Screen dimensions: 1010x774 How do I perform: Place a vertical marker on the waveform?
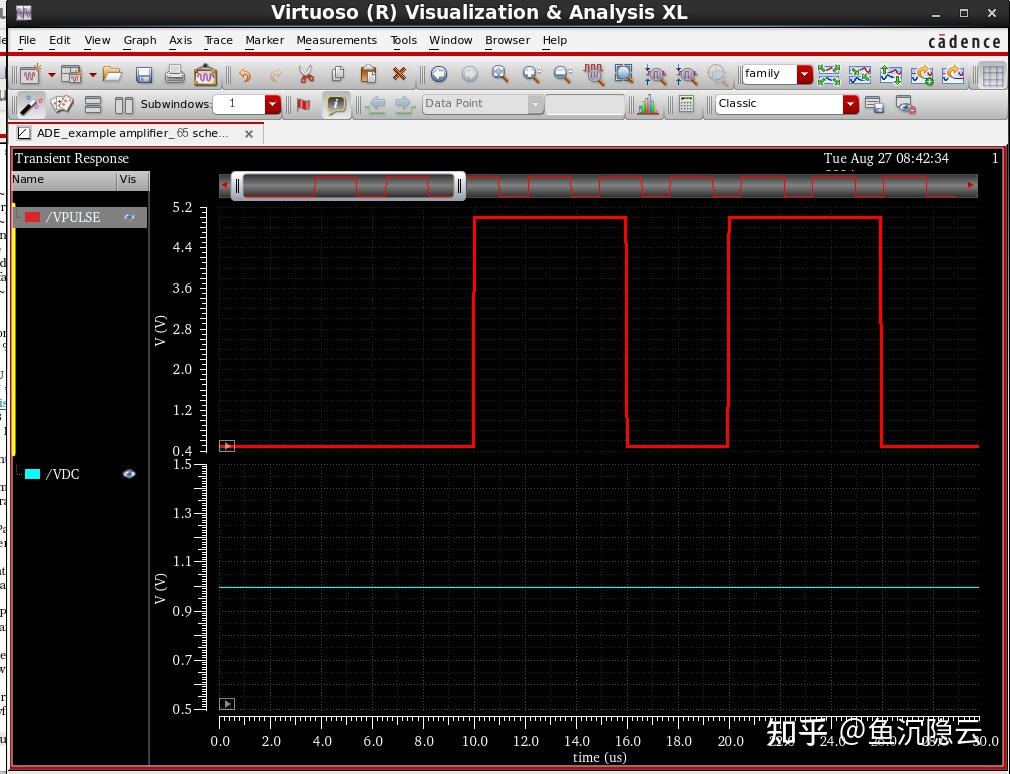pos(304,104)
